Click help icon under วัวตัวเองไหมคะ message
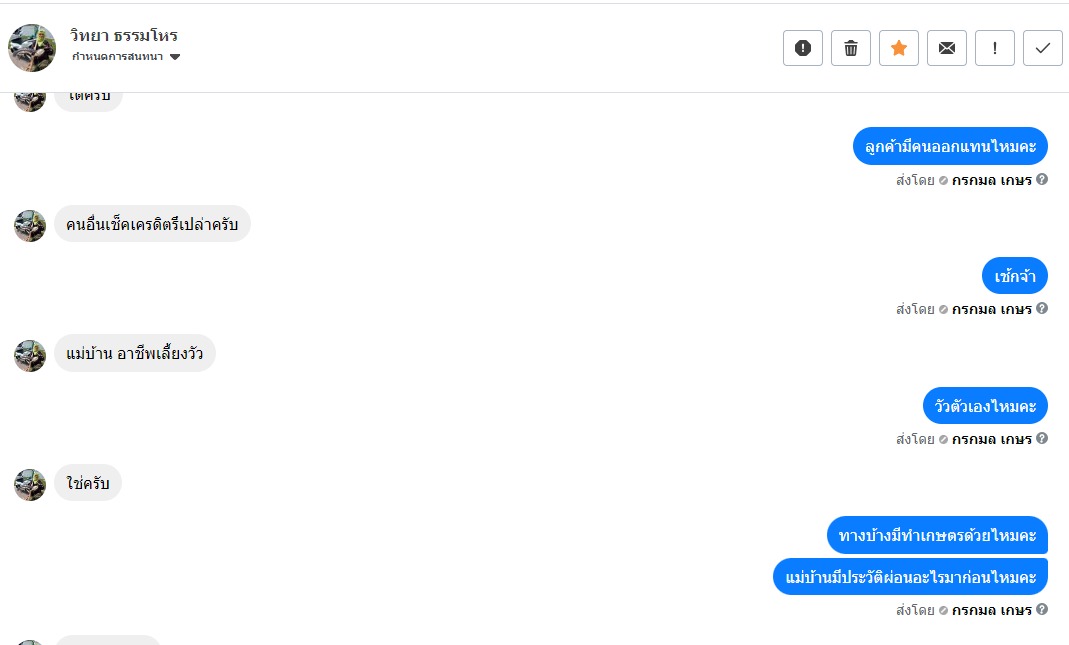The width and height of the screenshot is (1069, 645). click(1042, 438)
